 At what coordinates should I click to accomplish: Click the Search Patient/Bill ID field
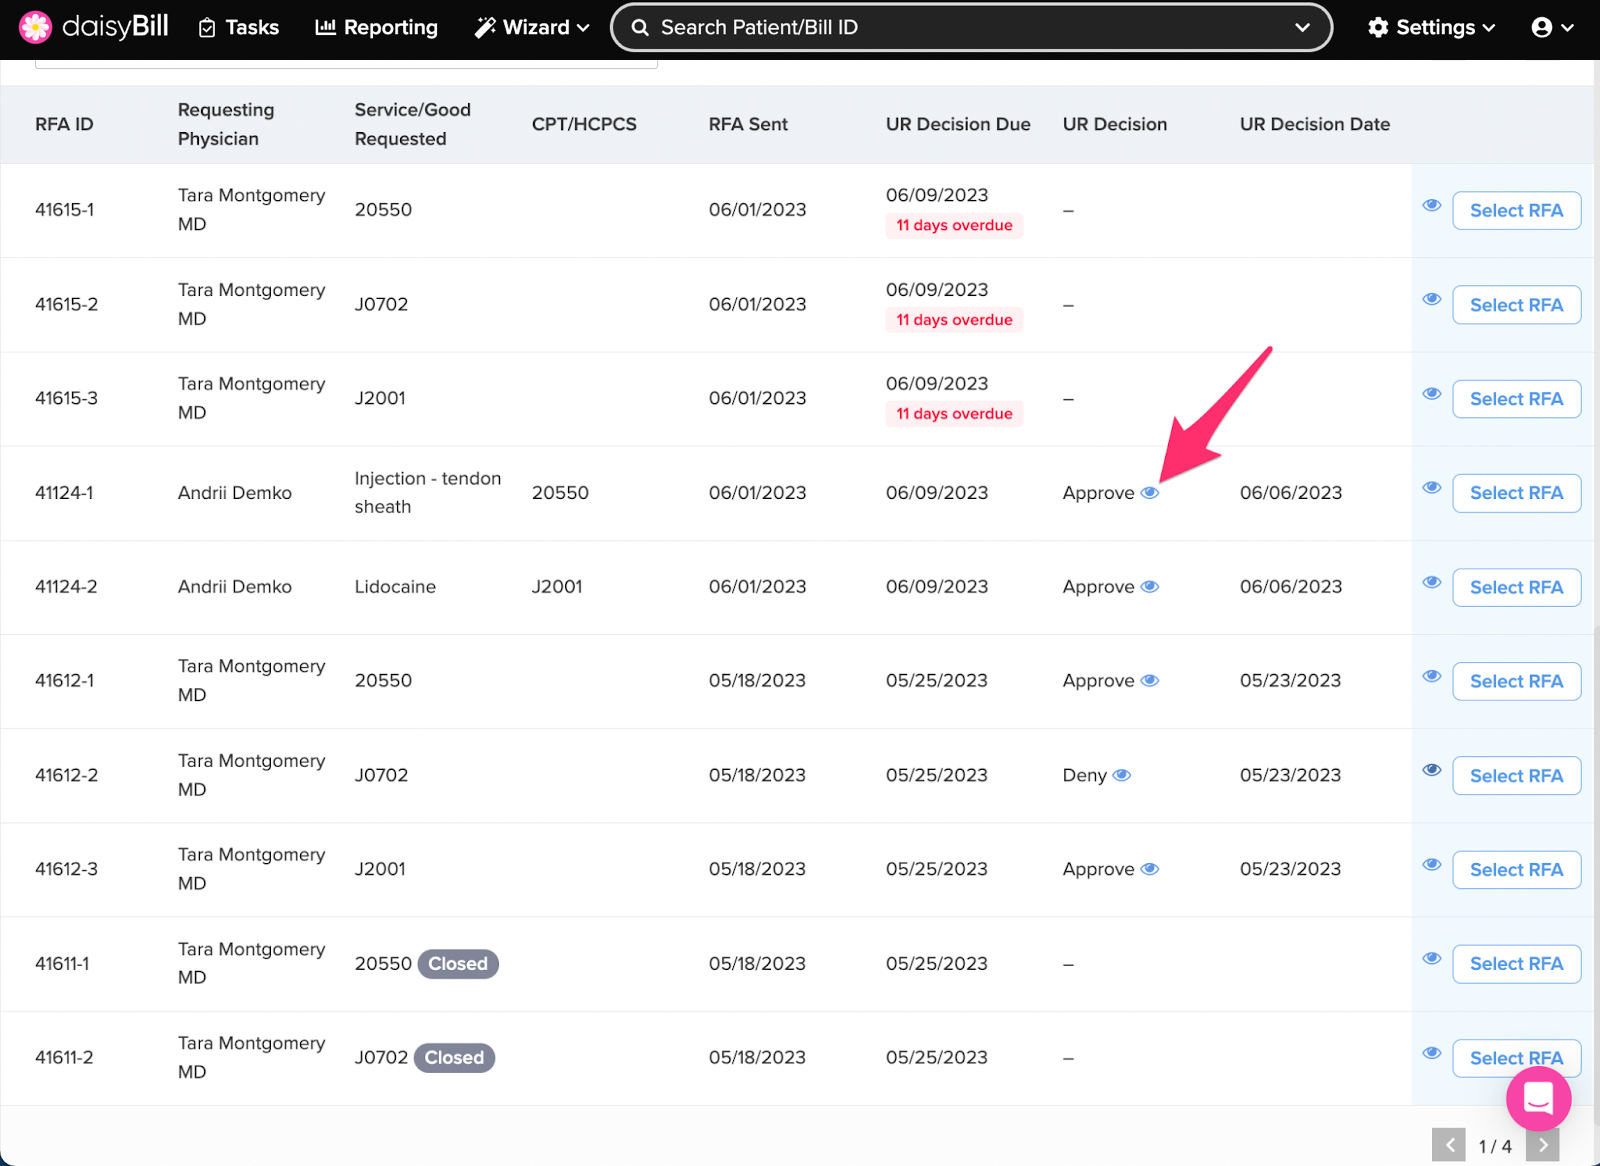pyautogui.click(x=970, y=27)
